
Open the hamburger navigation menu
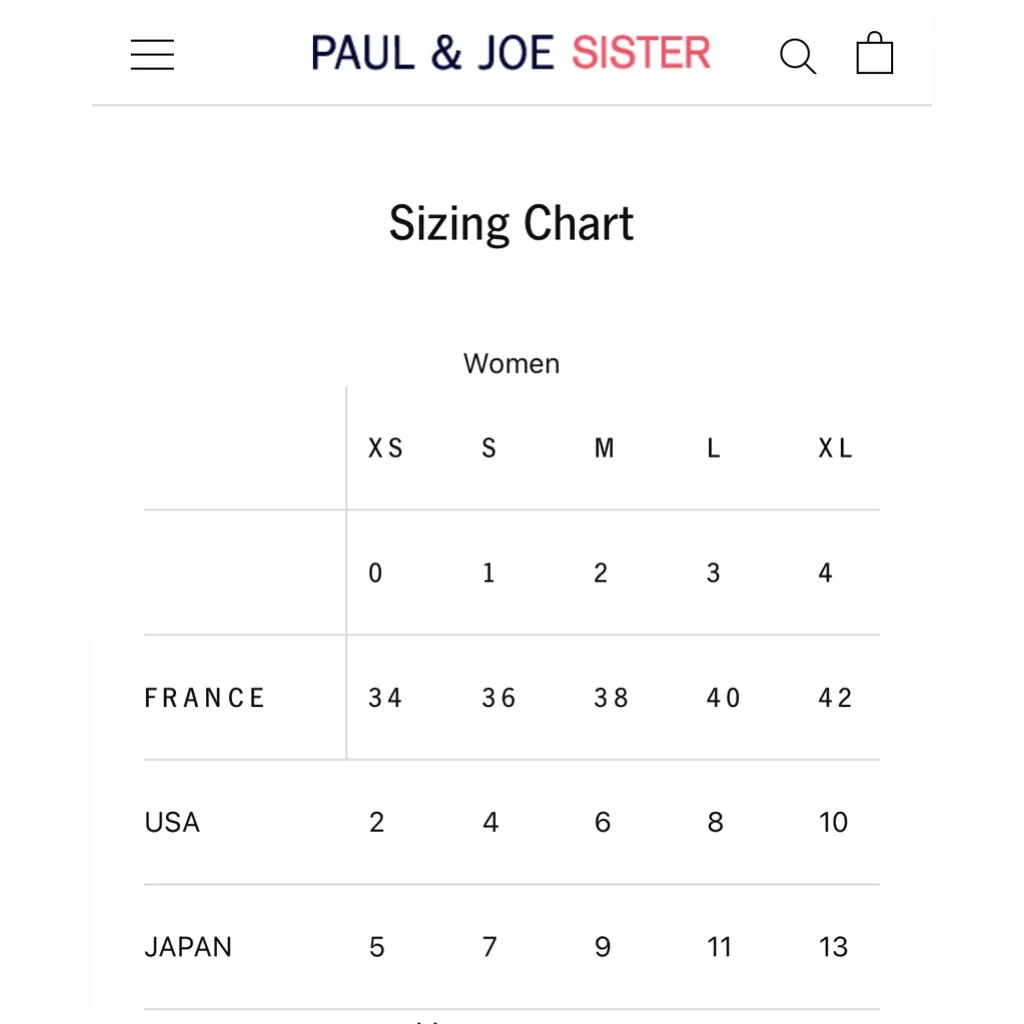(152, 54)
